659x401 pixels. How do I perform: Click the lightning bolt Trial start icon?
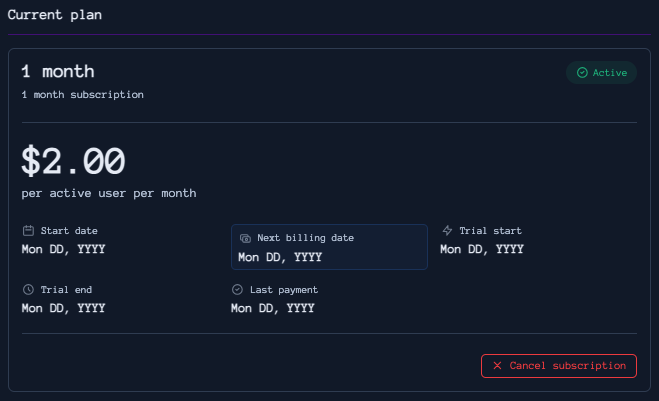(447, 231)
